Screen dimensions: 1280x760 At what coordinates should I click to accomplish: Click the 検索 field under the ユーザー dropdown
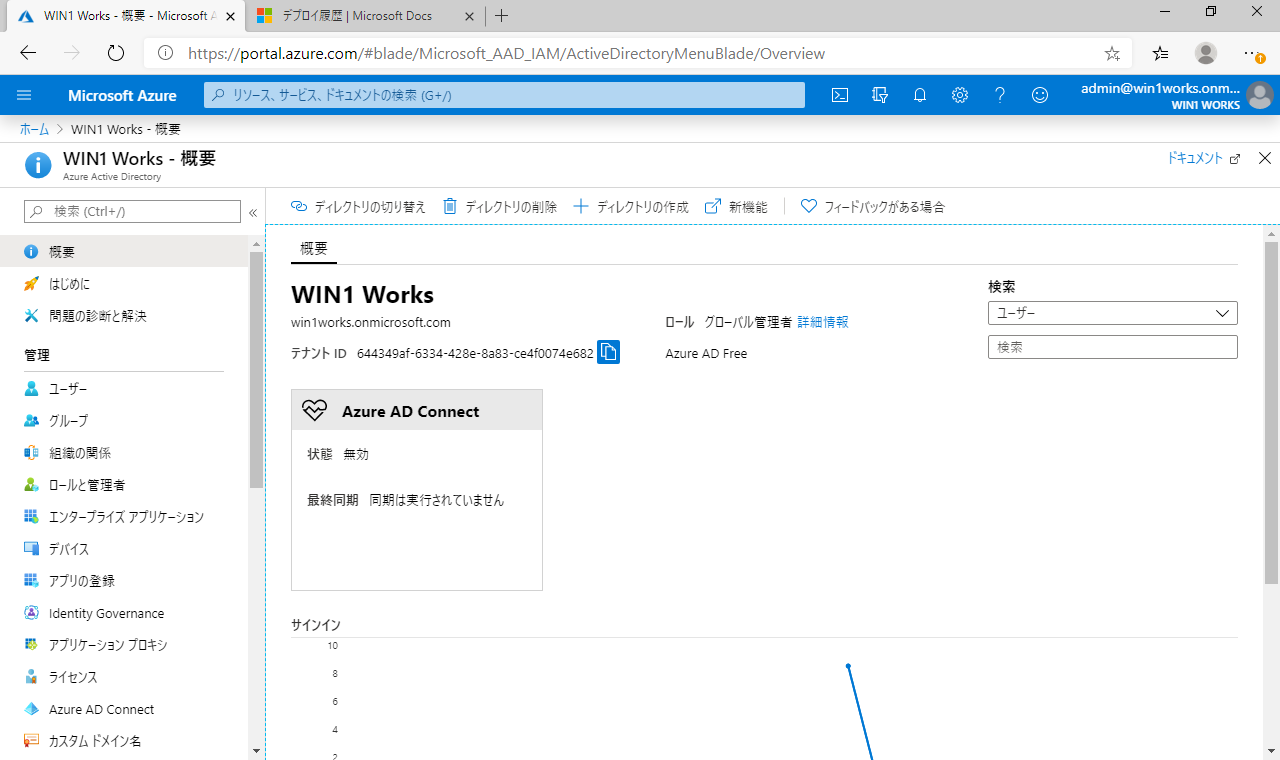(1112, 347)
